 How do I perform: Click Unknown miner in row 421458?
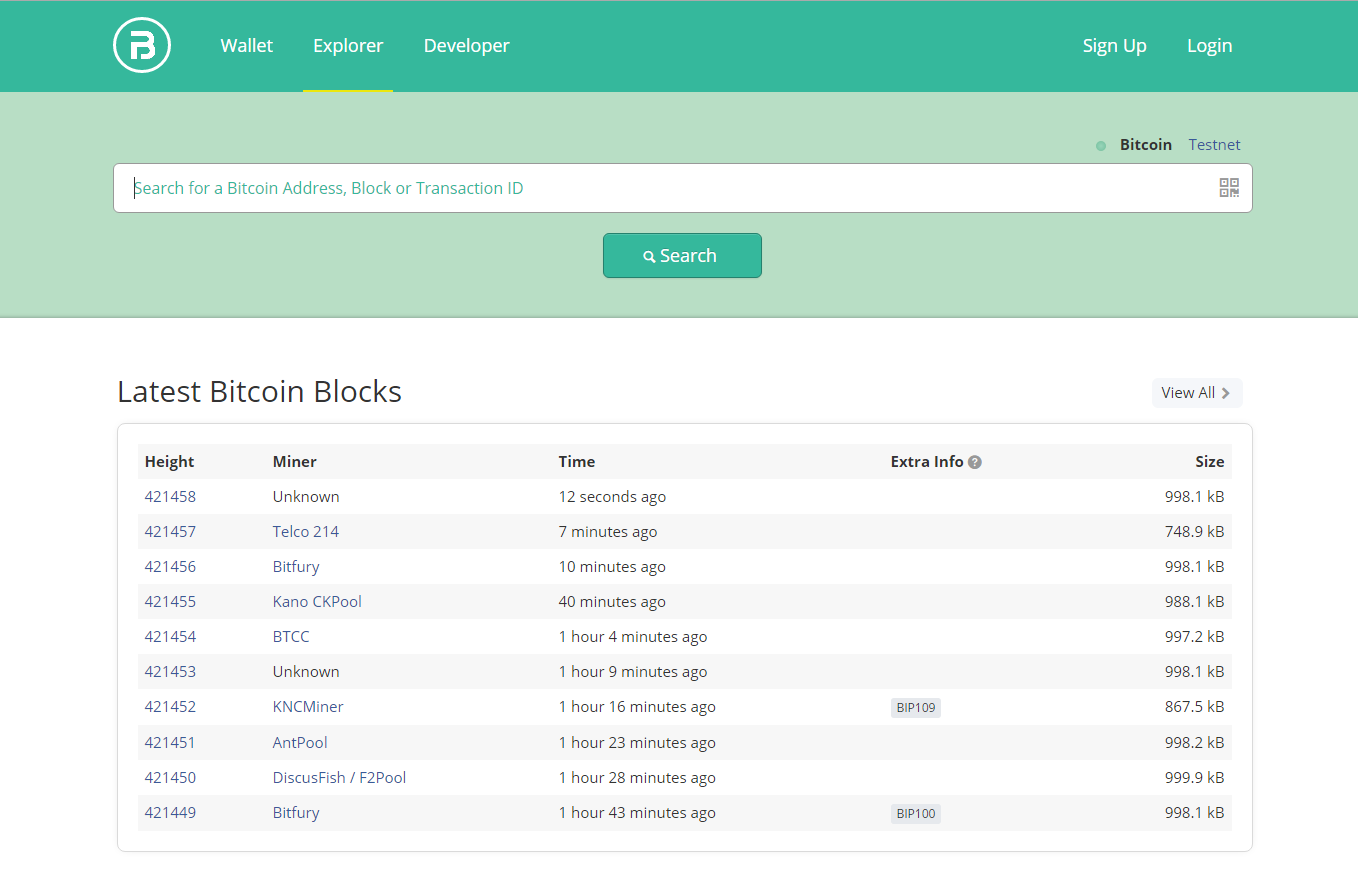(306, 497)
